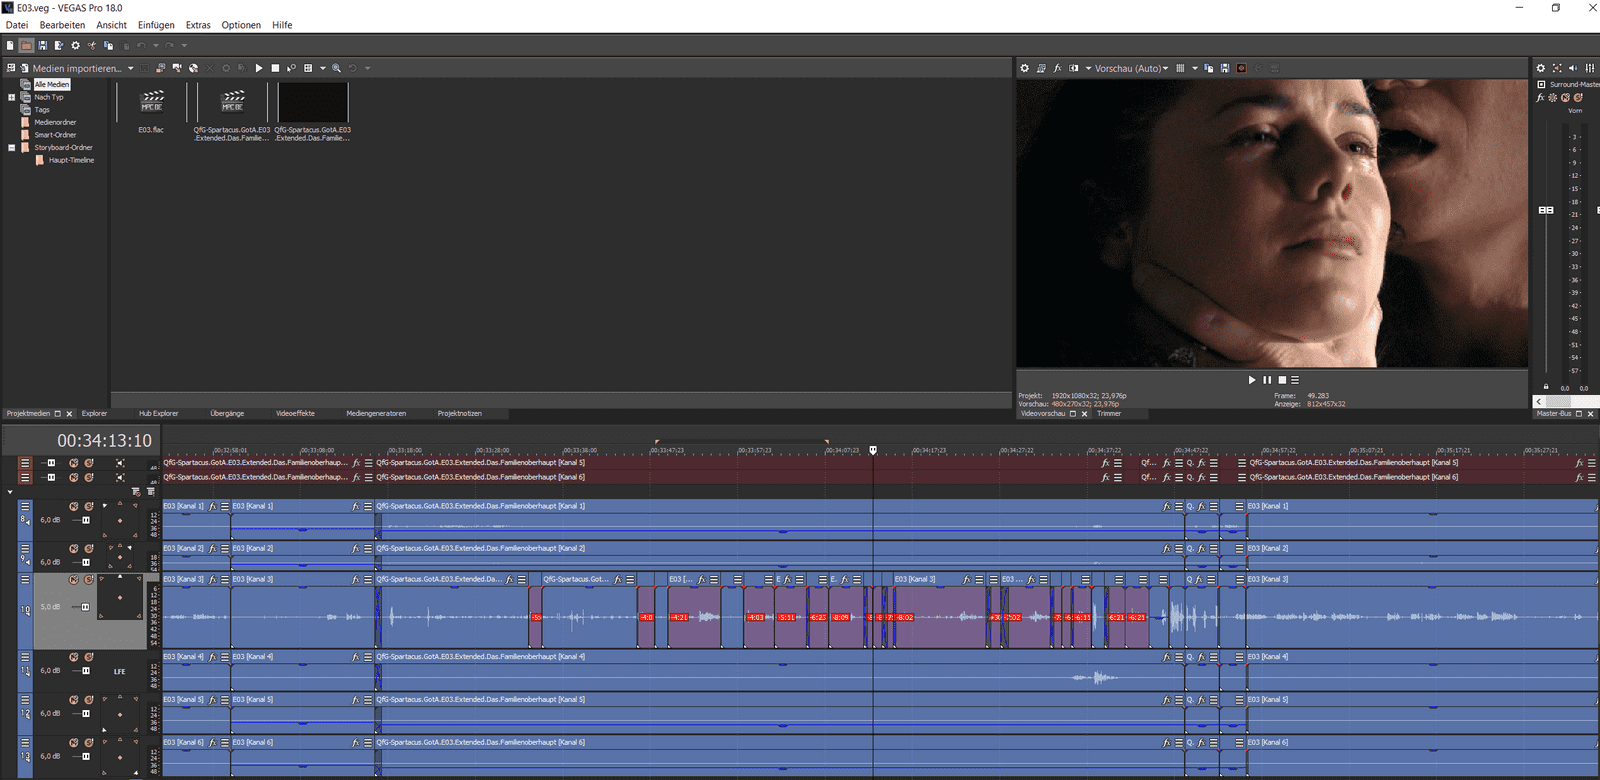Click the Open project folder icon
Viewport: 1600px width, 780px height.
click(26, 45)
